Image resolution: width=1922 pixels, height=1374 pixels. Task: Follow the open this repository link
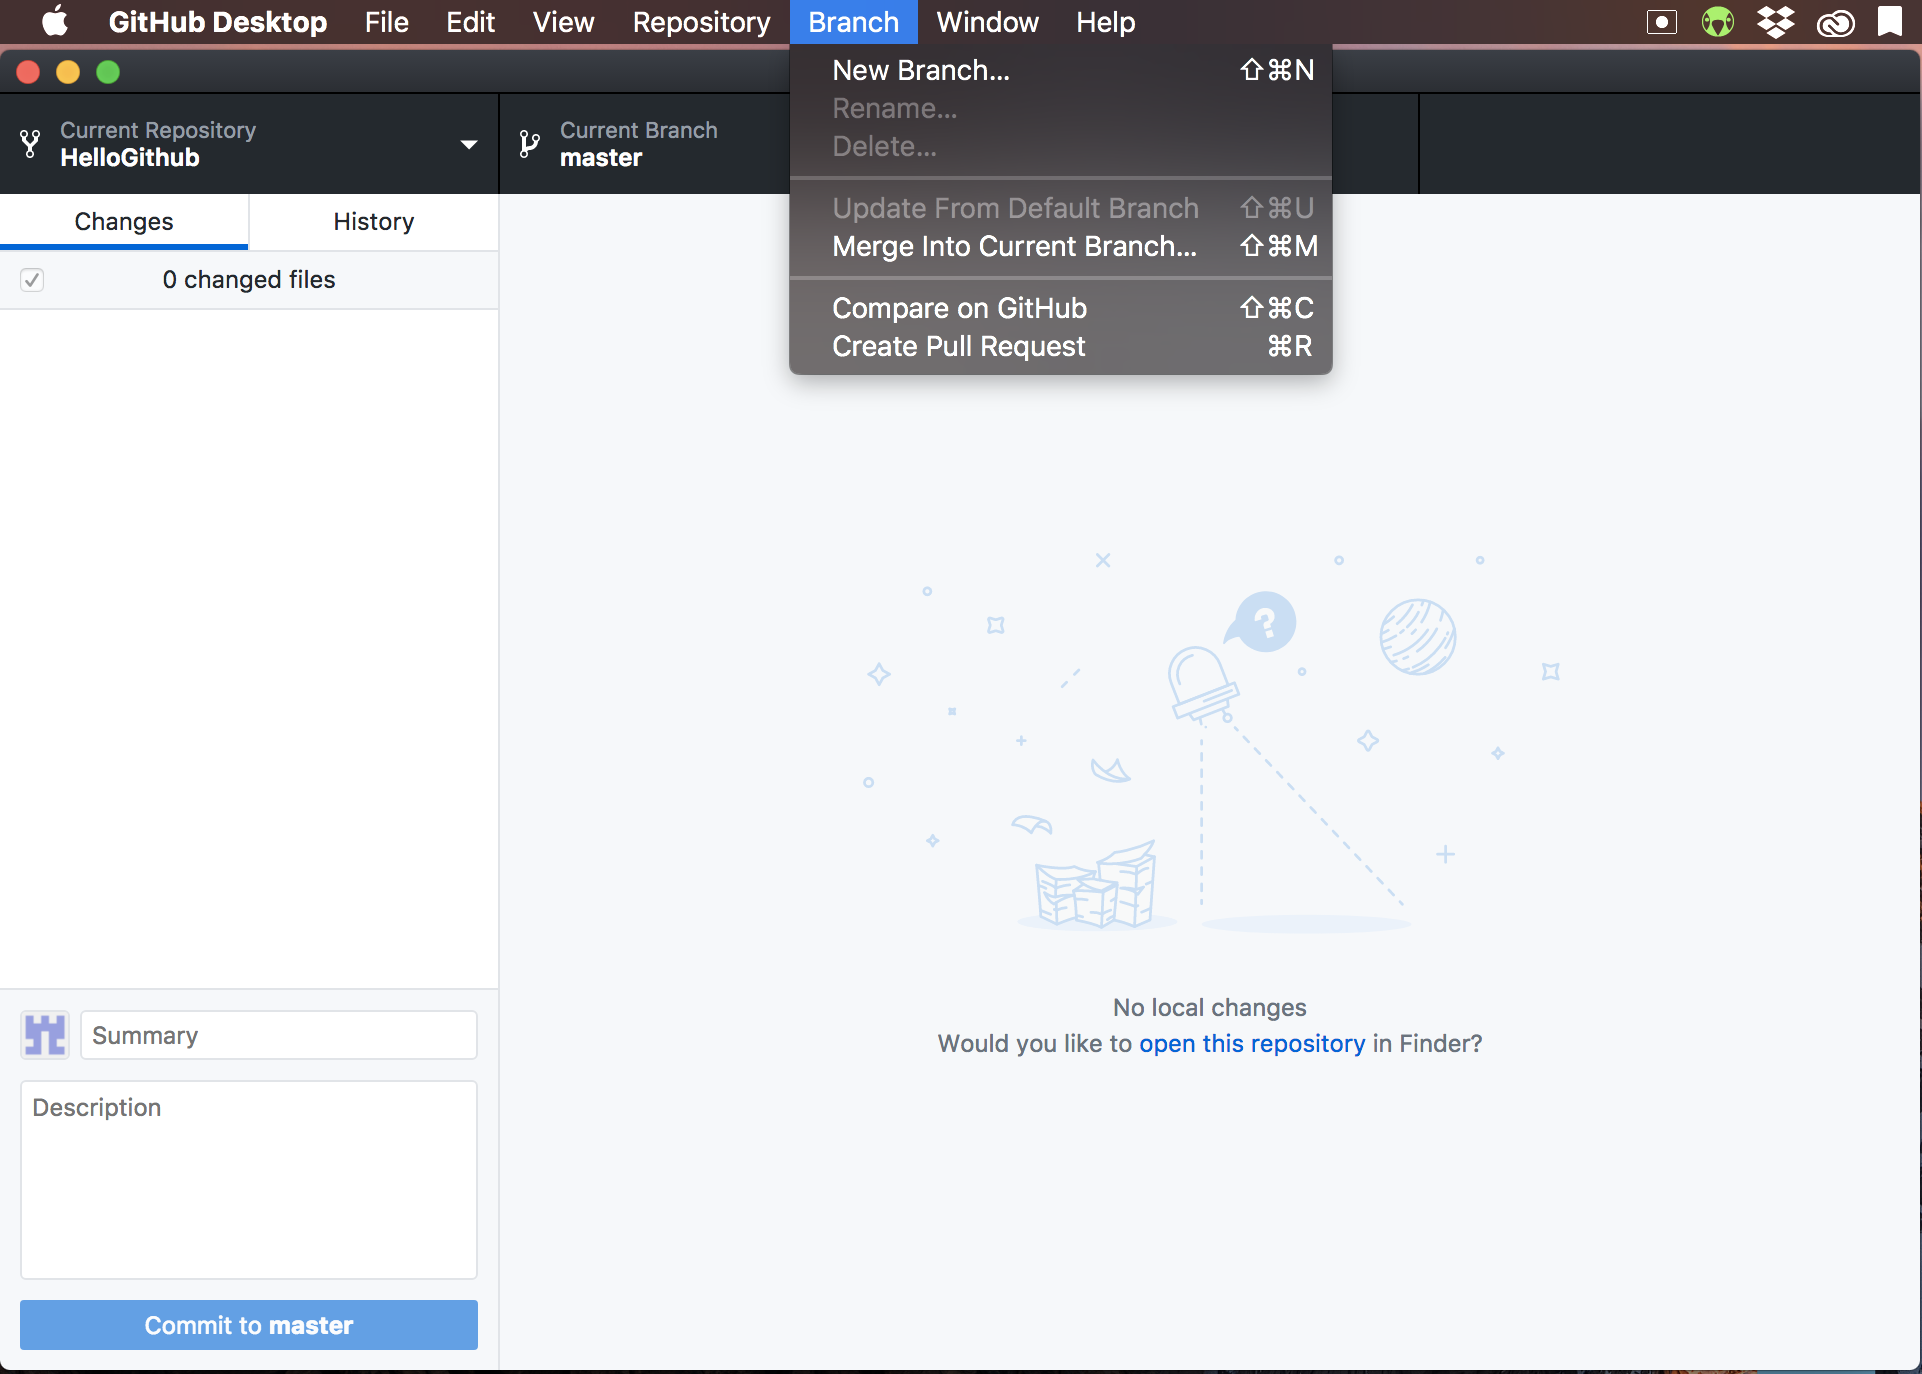(x=1251, y=1043)
